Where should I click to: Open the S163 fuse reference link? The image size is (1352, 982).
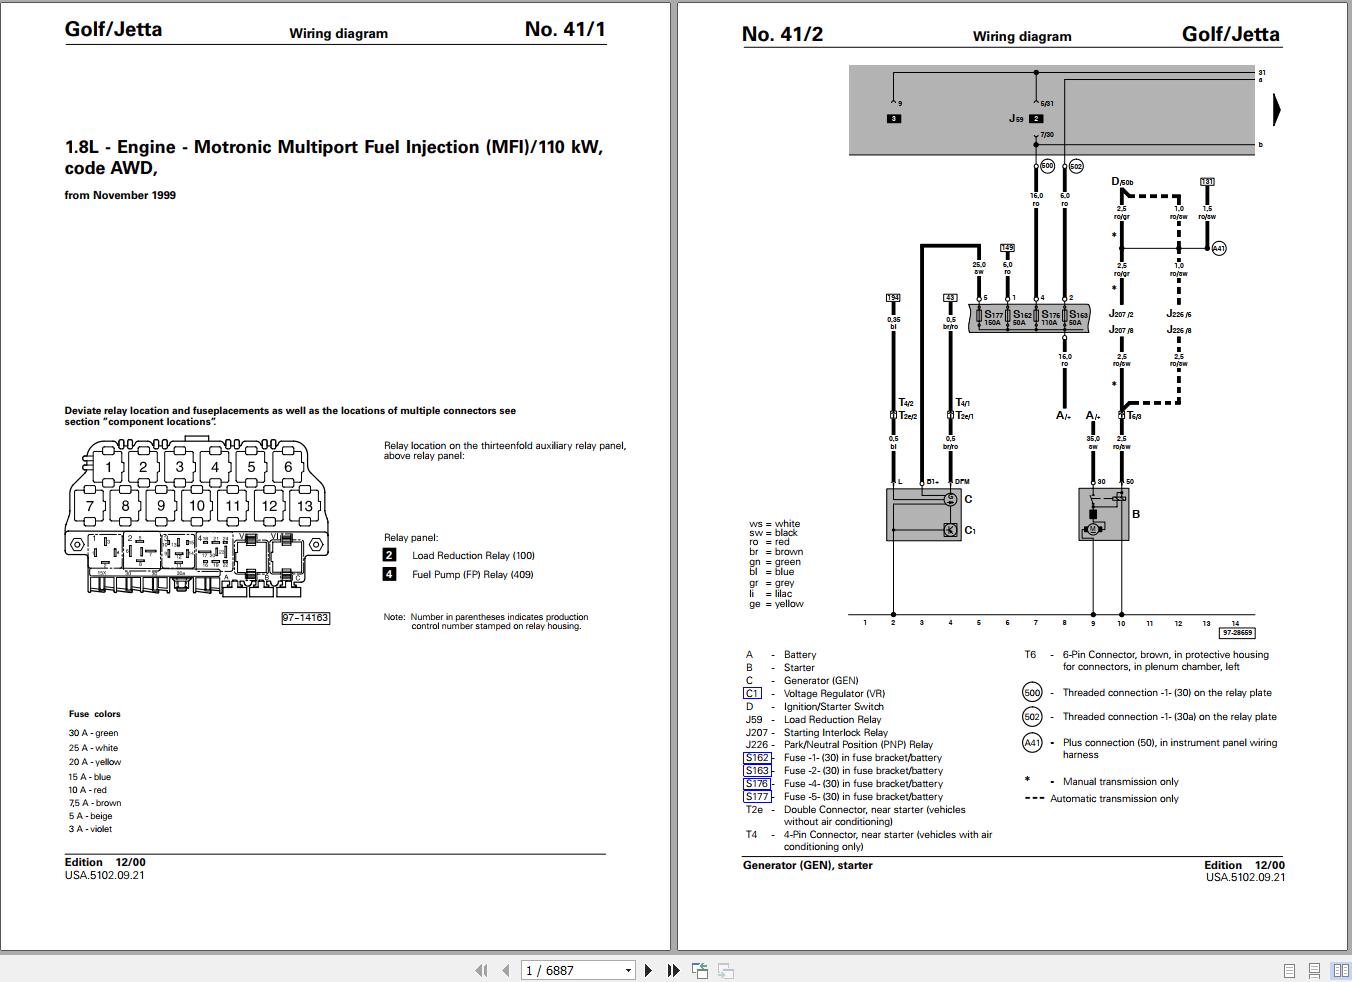(757, 771)
